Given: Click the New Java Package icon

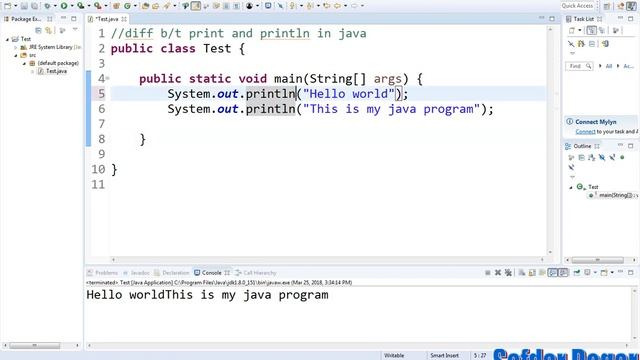Looking at the screenshot, I should (x=116, y=6).
